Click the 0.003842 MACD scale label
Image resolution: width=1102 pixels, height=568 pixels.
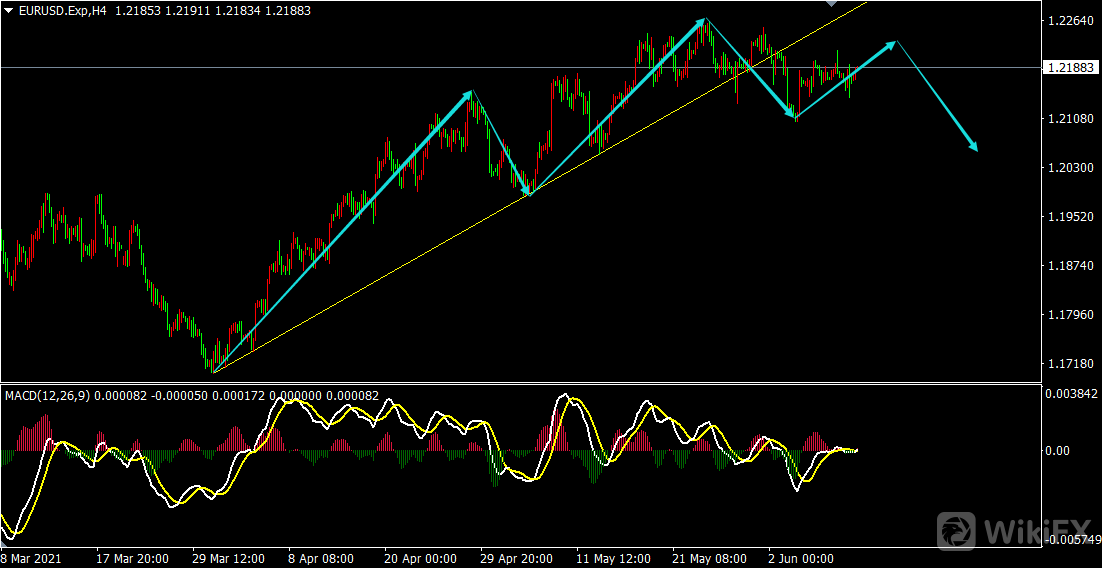coord(1071,394)
